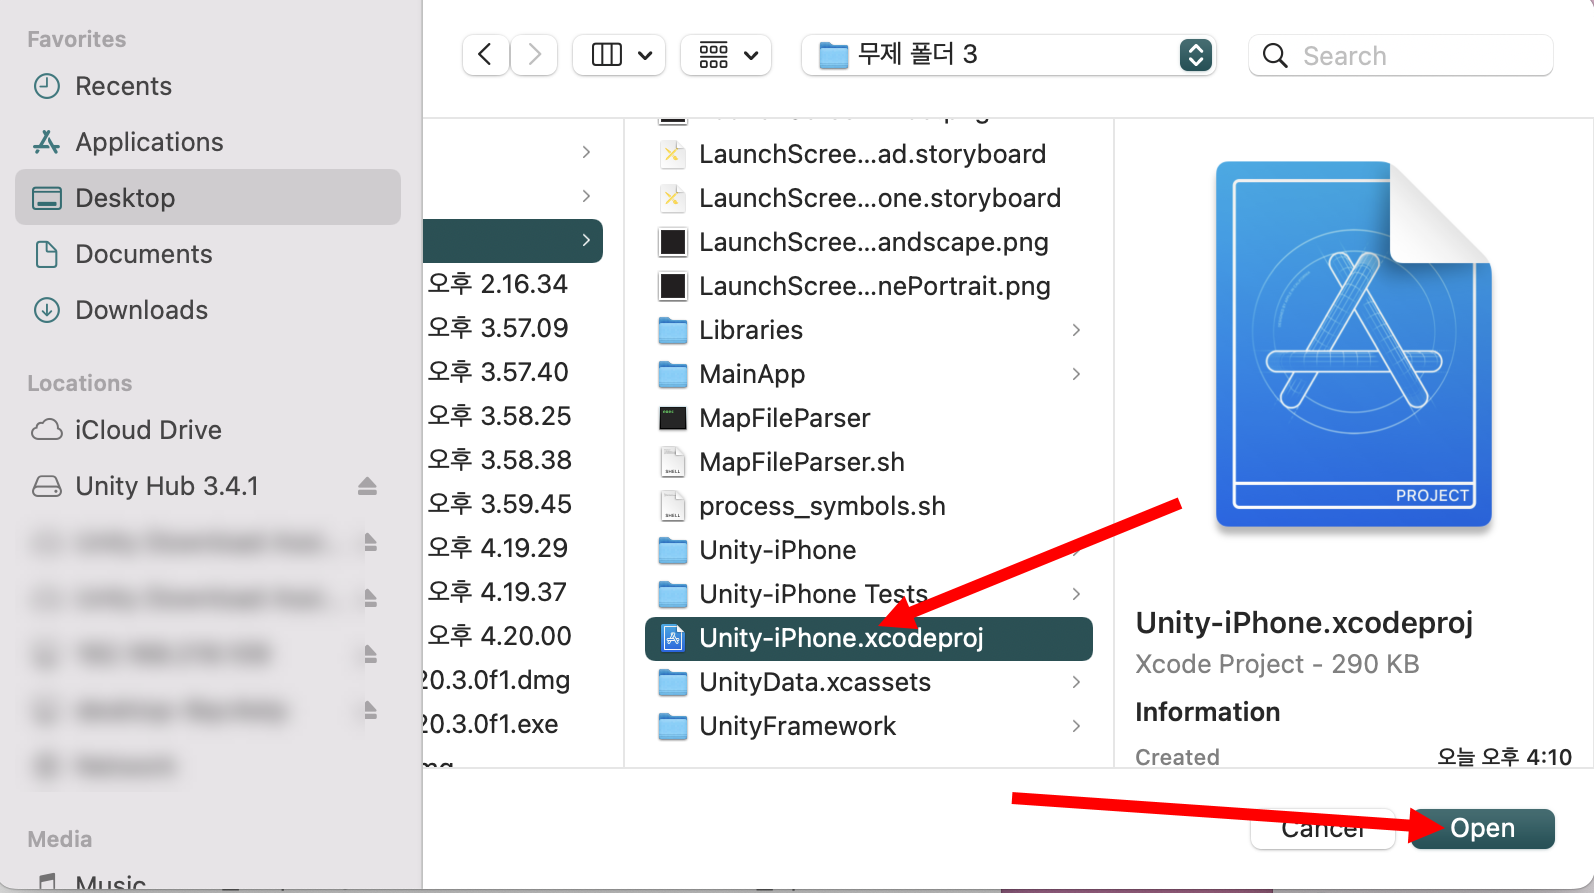This screenshot has width=1594, height=893.
Task: Expand the UnityFramework chevron
Action: tap(1076, 726)
